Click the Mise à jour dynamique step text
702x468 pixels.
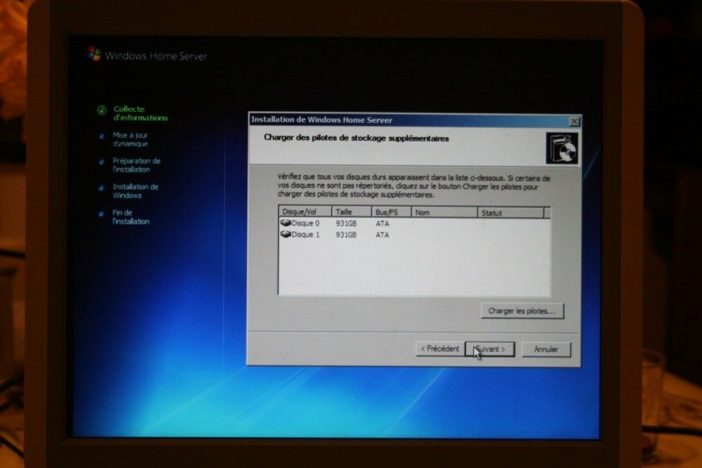(130, 139)
